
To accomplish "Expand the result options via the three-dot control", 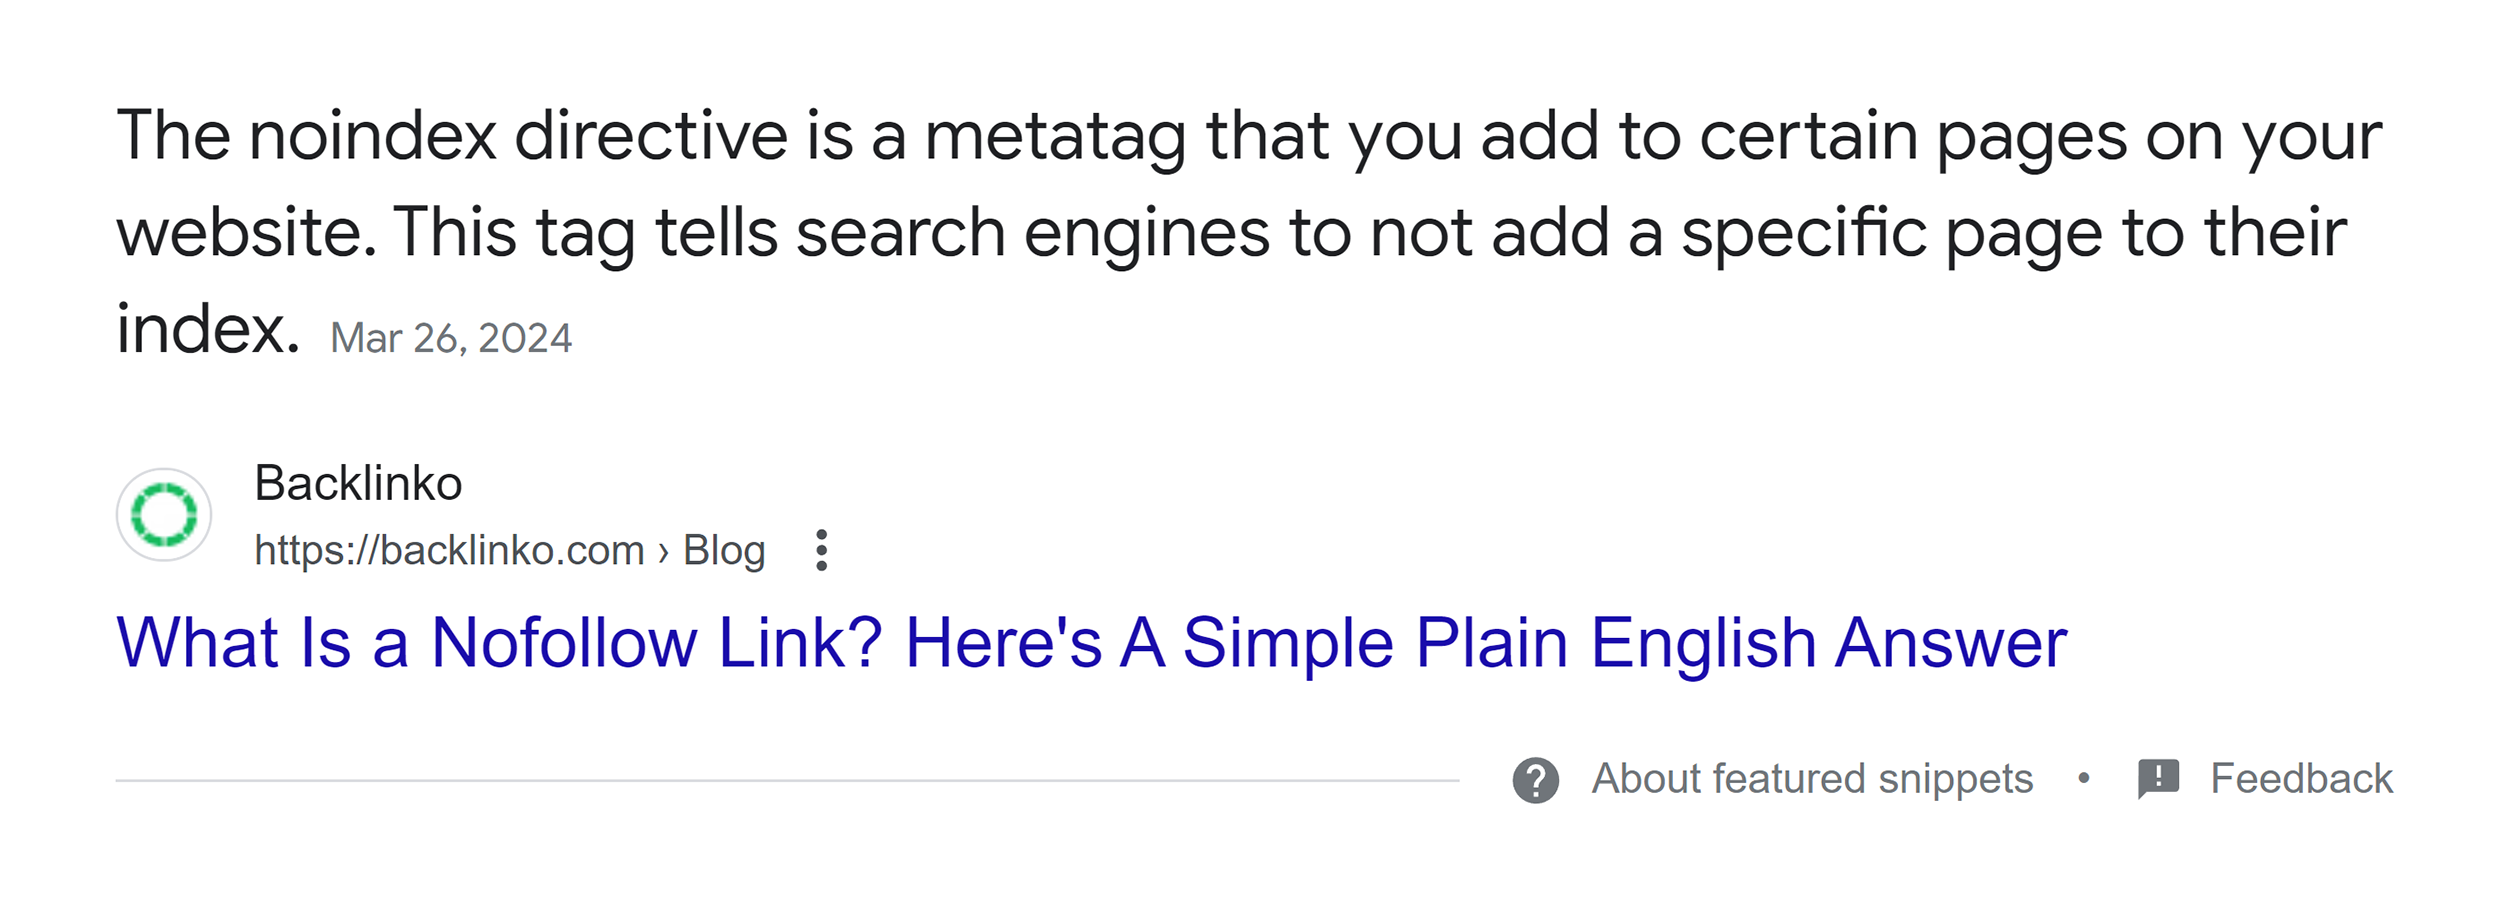I will tap(822, 551).
